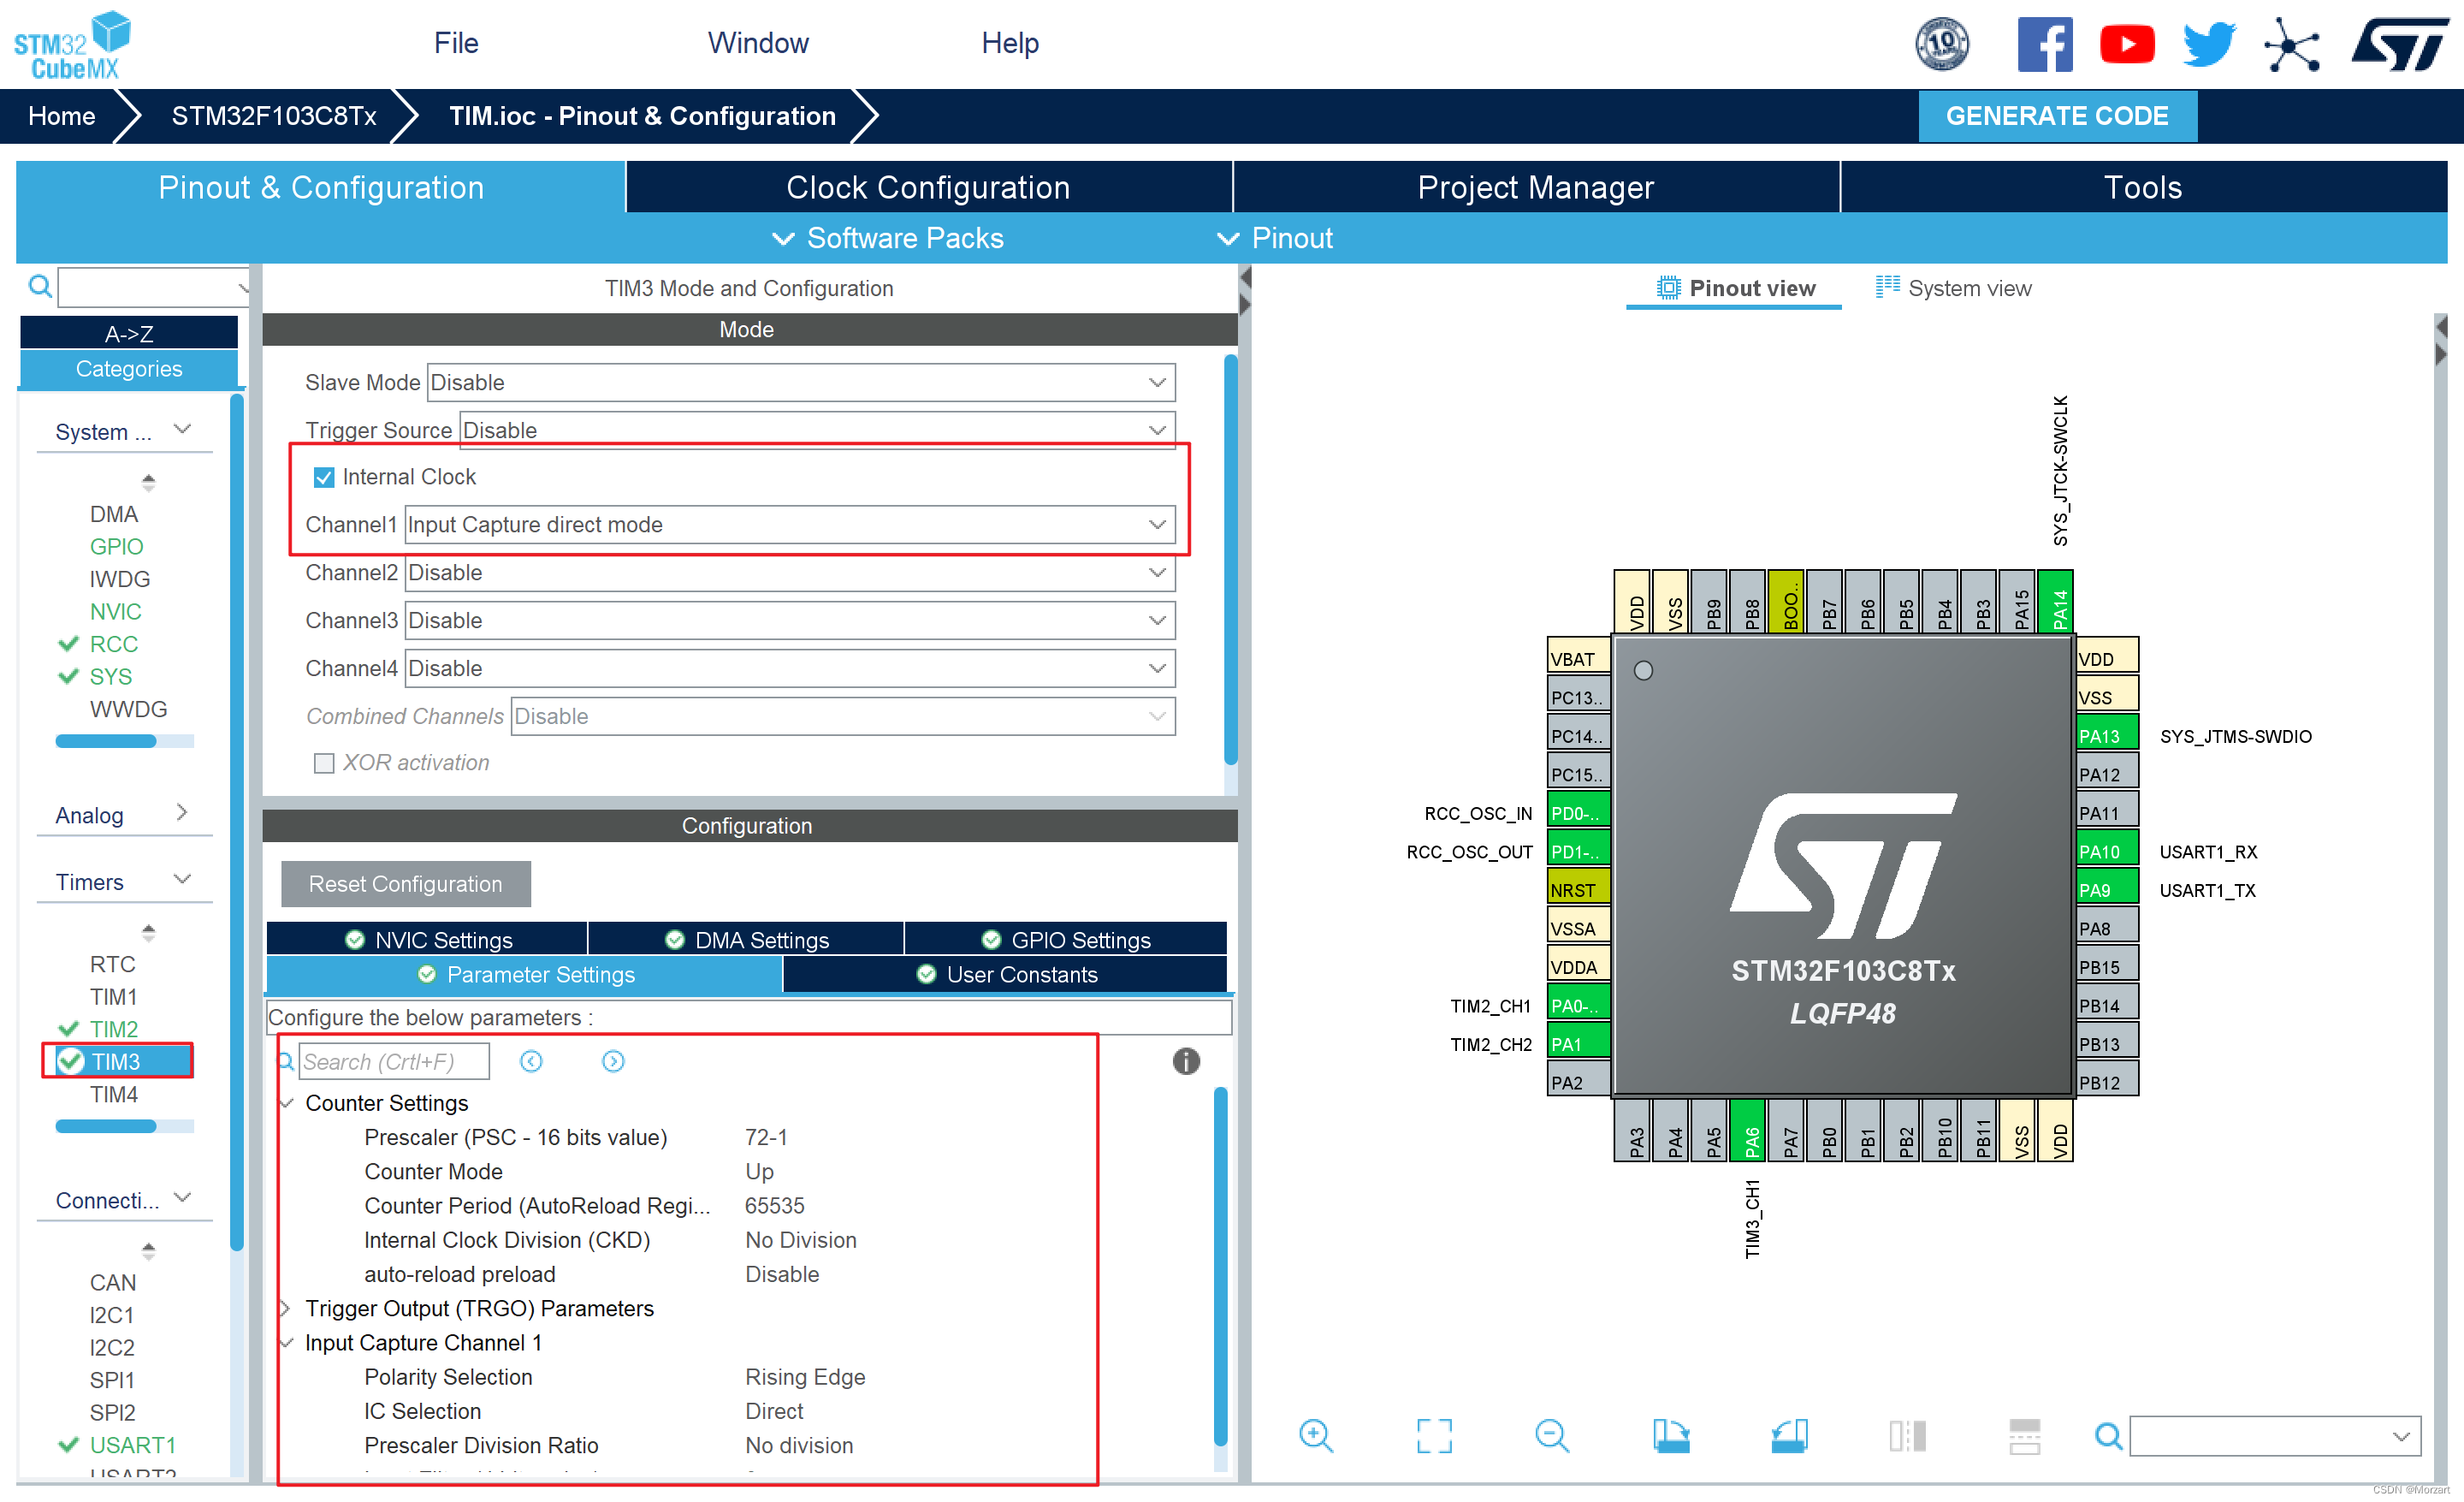
Task: Switch to the Tools tab
Action: coord(2143,187)
